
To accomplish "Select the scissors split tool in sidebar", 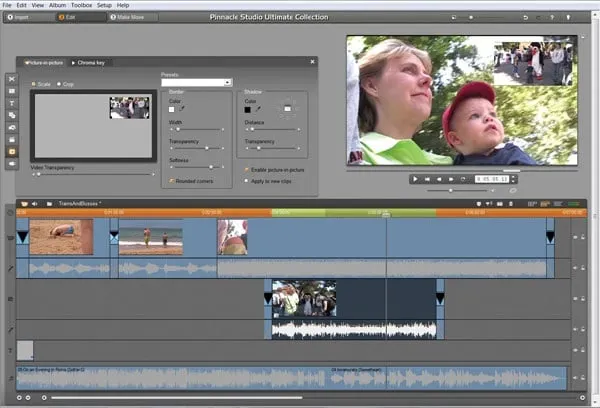I will 12,78.
